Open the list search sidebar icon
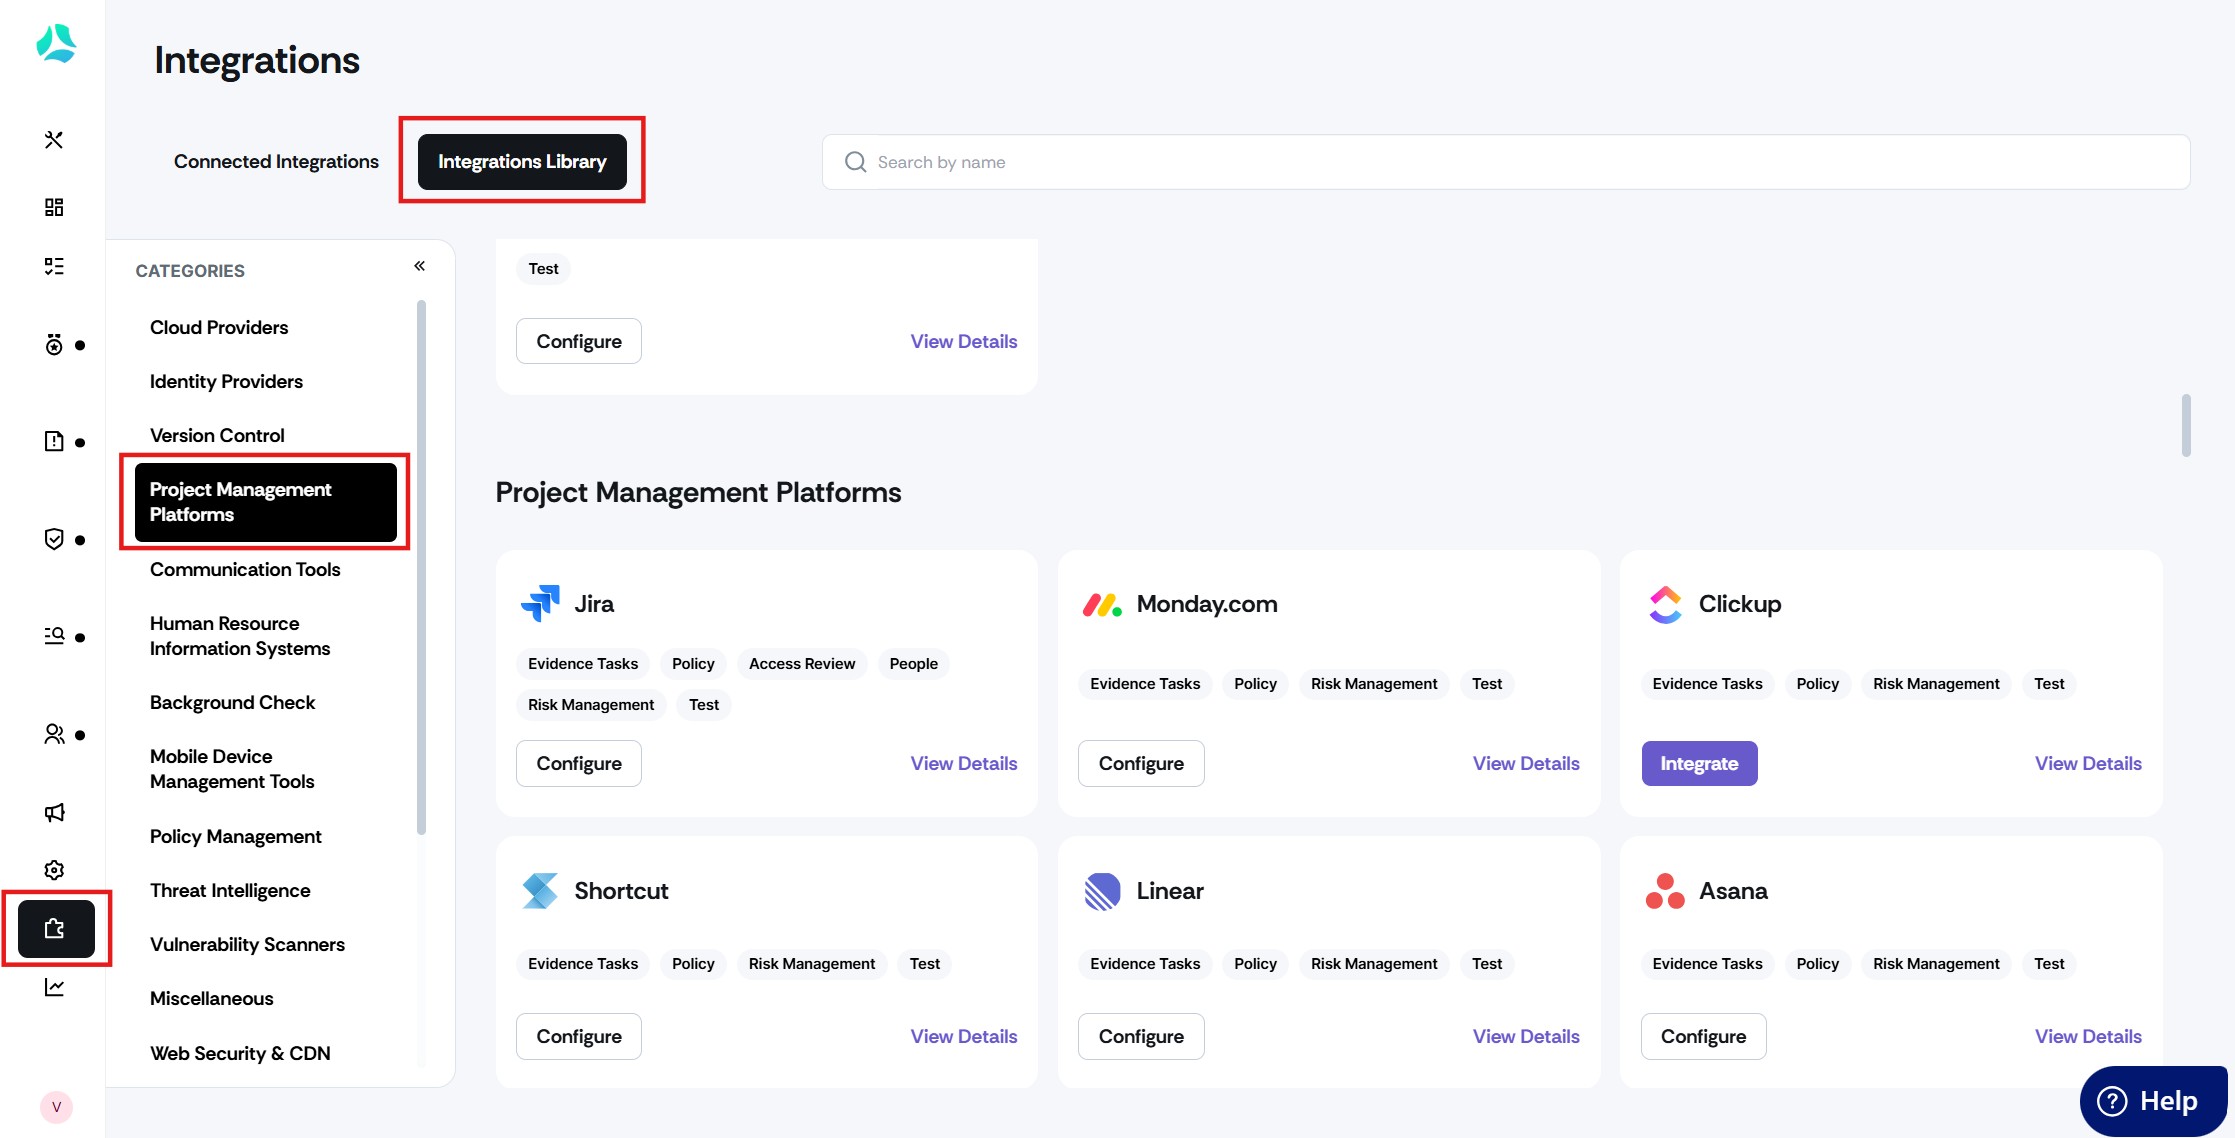2235x1138 pixels. click(54, 636)
